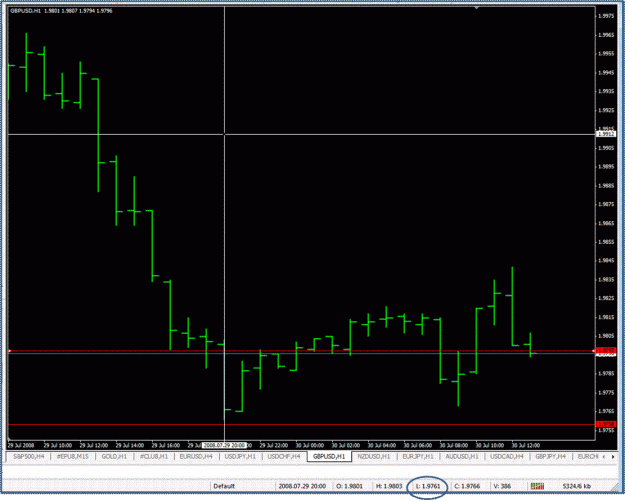Click the V: 386 volume field

point(502,486)
